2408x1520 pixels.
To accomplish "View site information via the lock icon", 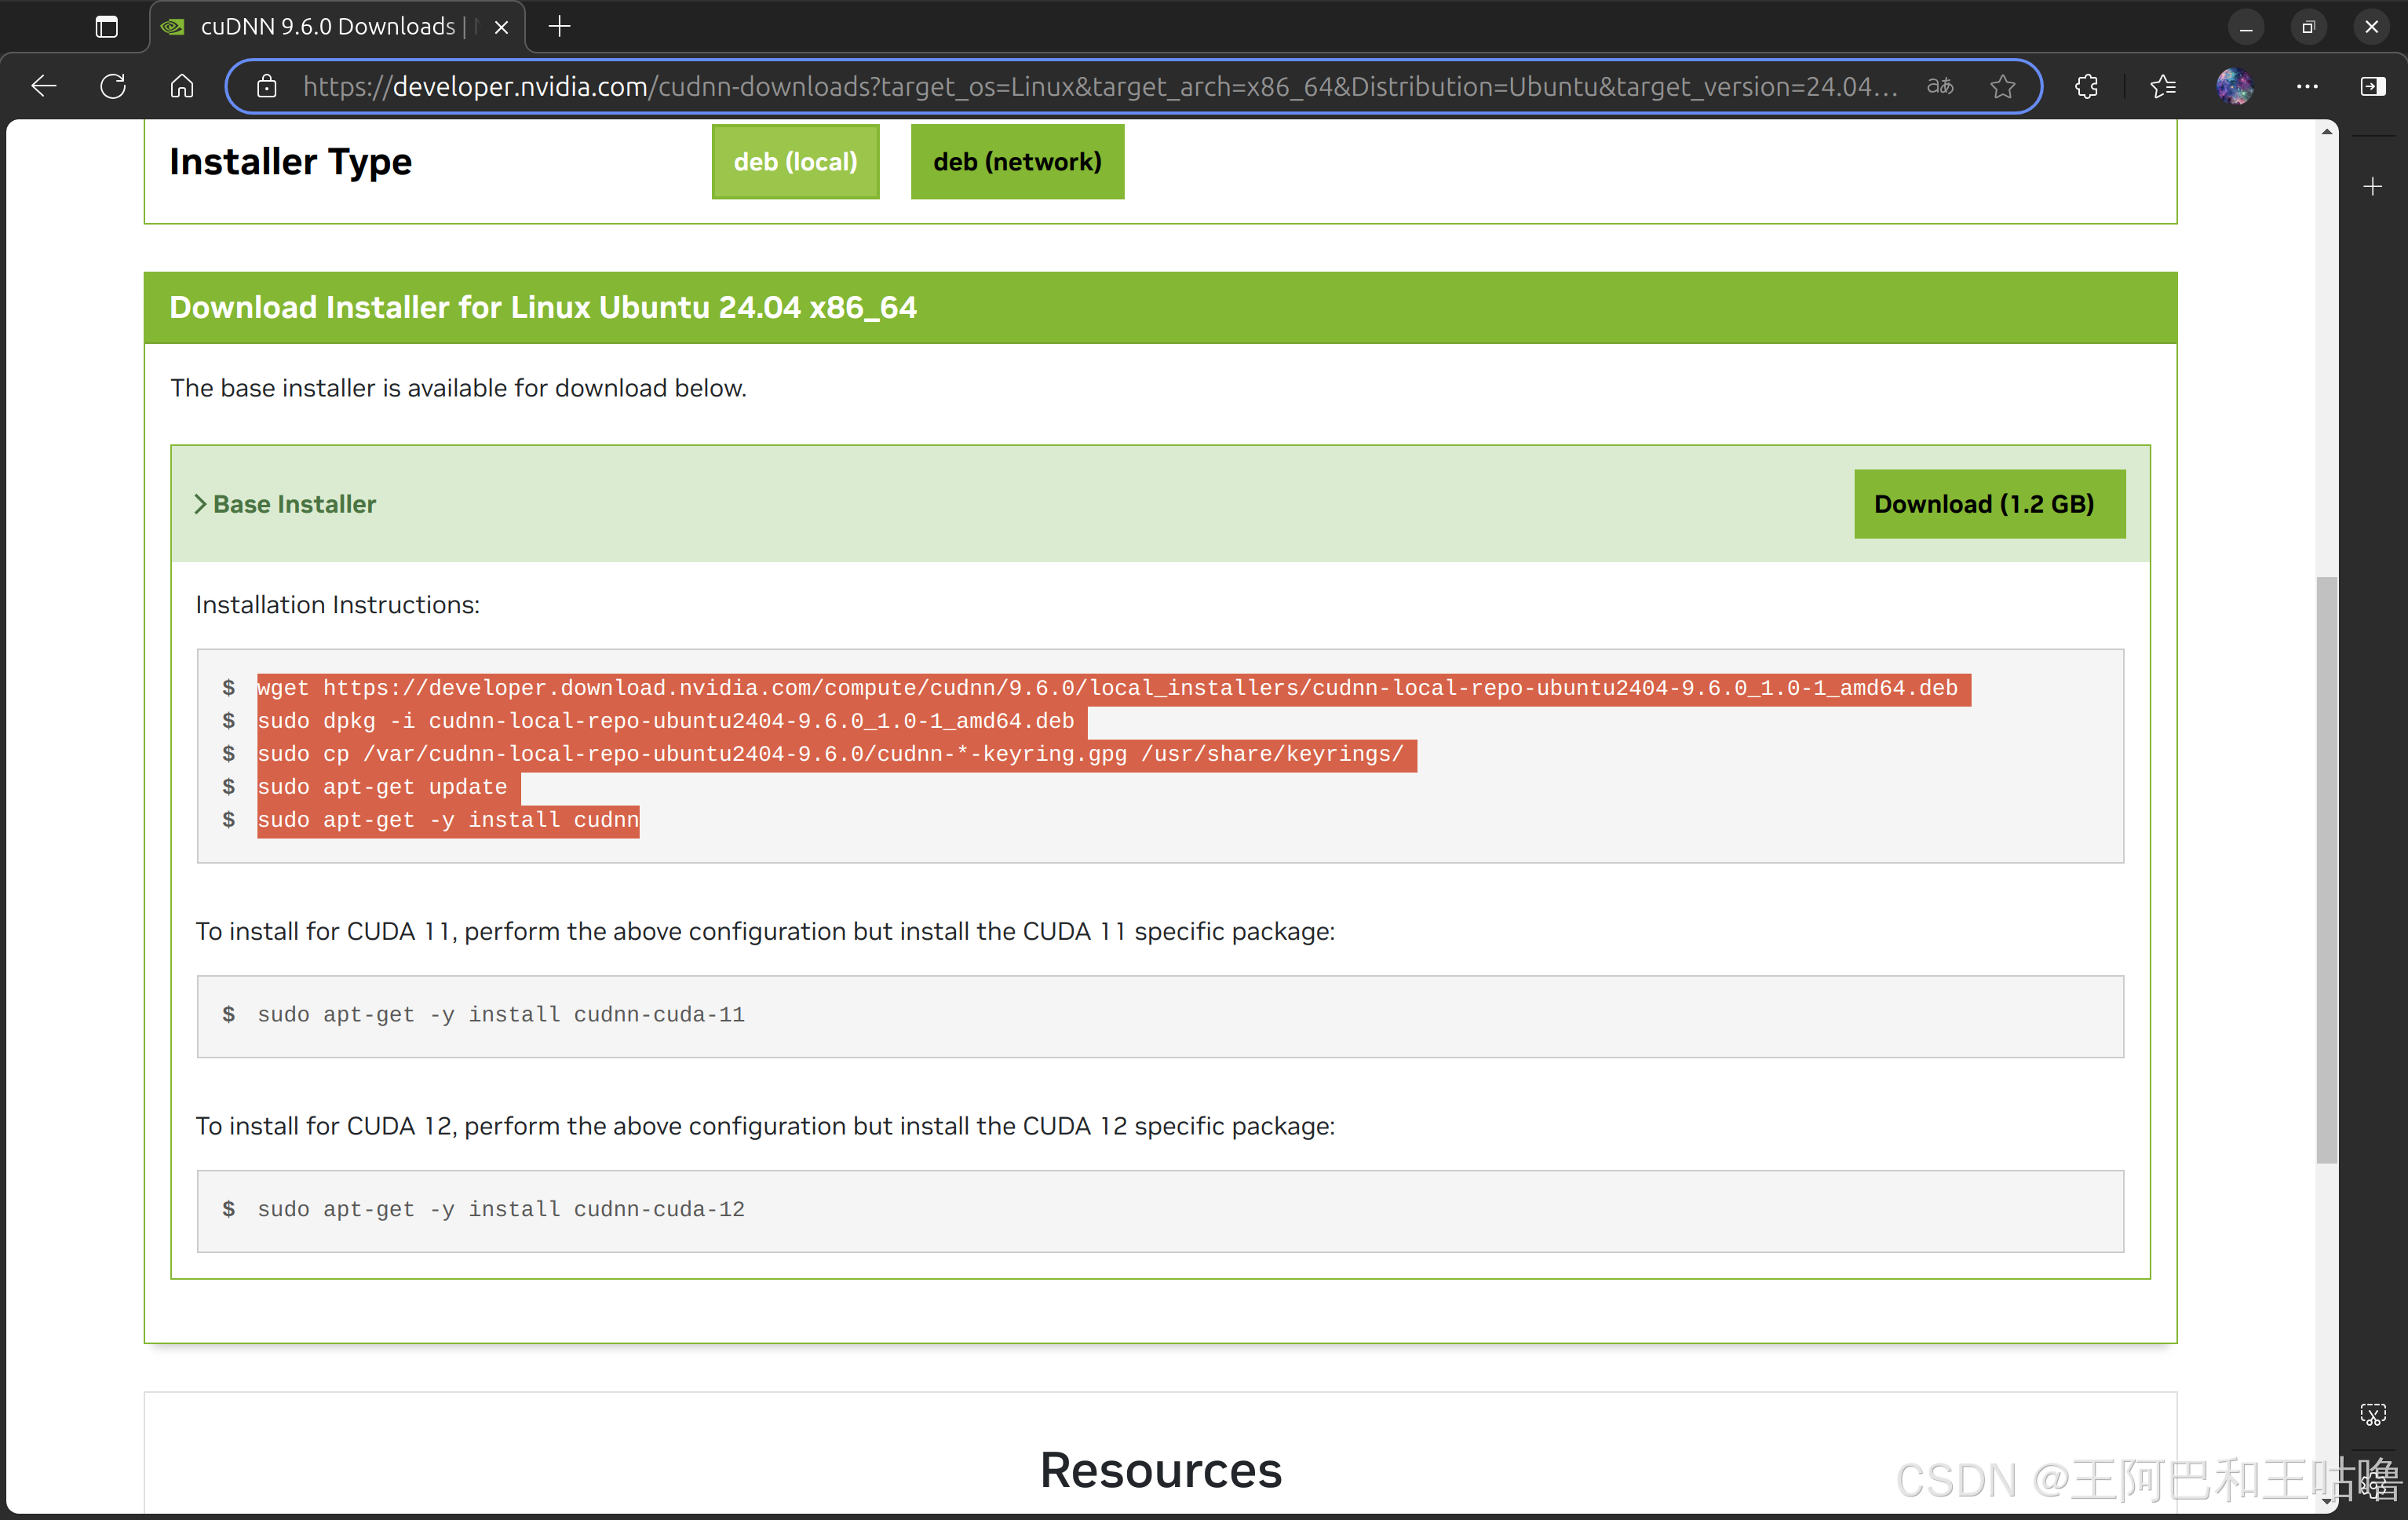I will (267, 87).
